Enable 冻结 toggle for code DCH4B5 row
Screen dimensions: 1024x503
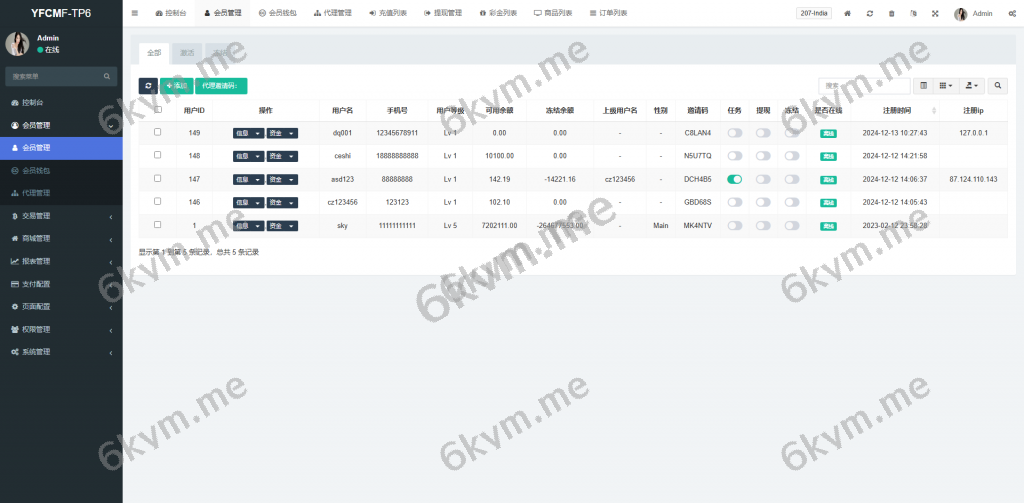[x=792, y=179]
